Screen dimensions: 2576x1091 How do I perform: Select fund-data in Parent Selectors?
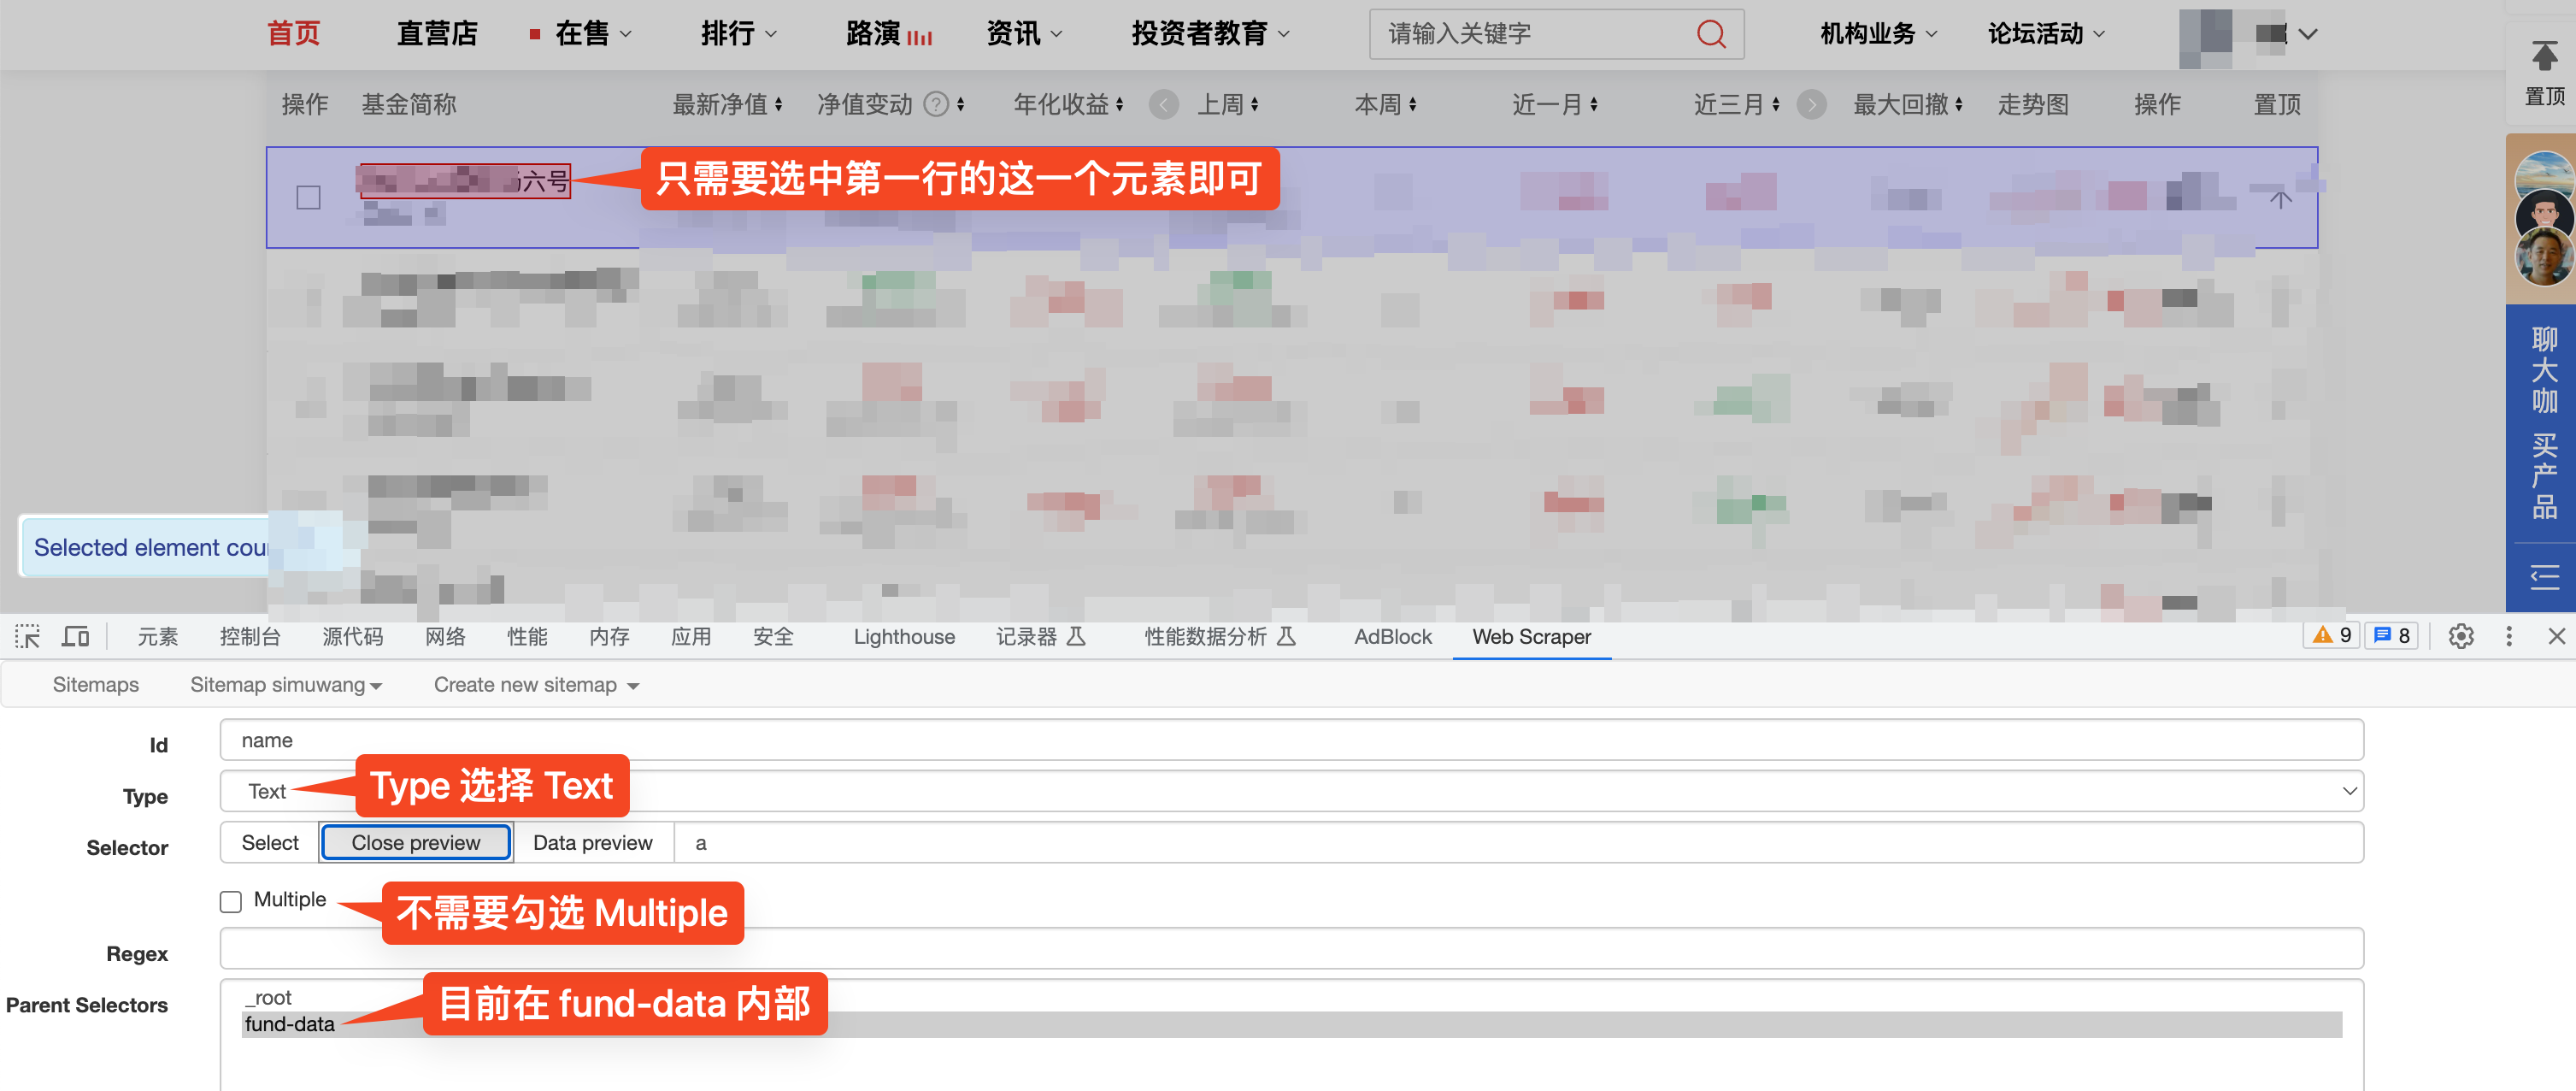pos(290,1024)
